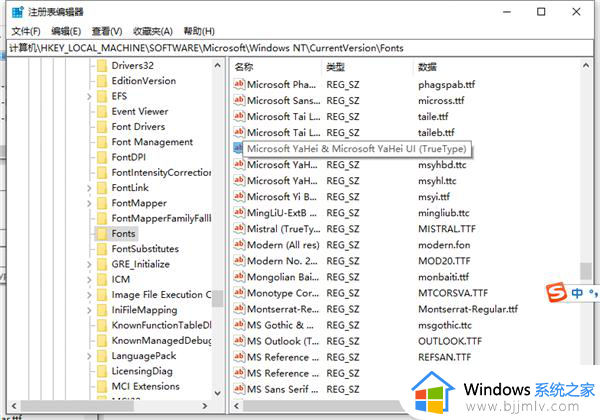This screenshot has width=600, height=420.
Task: Expand the FontLink tree node
Action: (89, 188)
